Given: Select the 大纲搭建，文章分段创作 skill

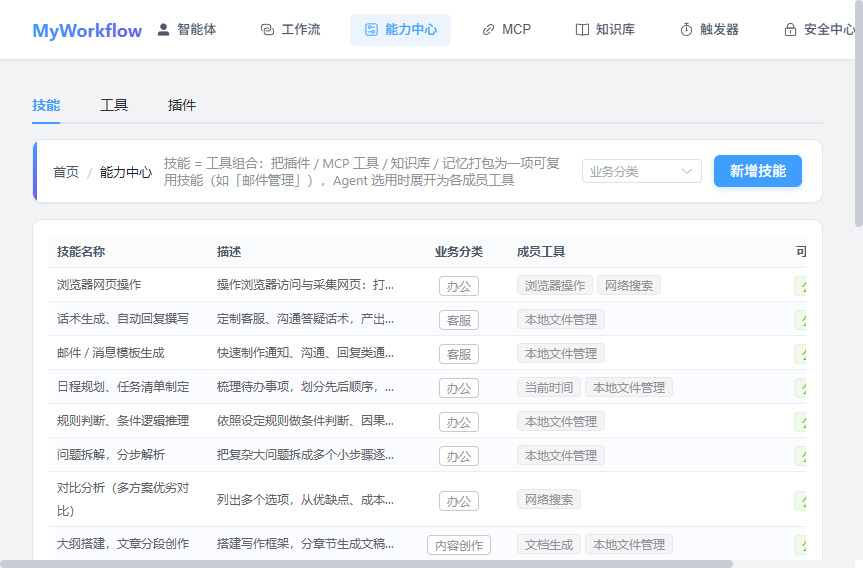Looking at the screenshot, I should click(123, 544).
